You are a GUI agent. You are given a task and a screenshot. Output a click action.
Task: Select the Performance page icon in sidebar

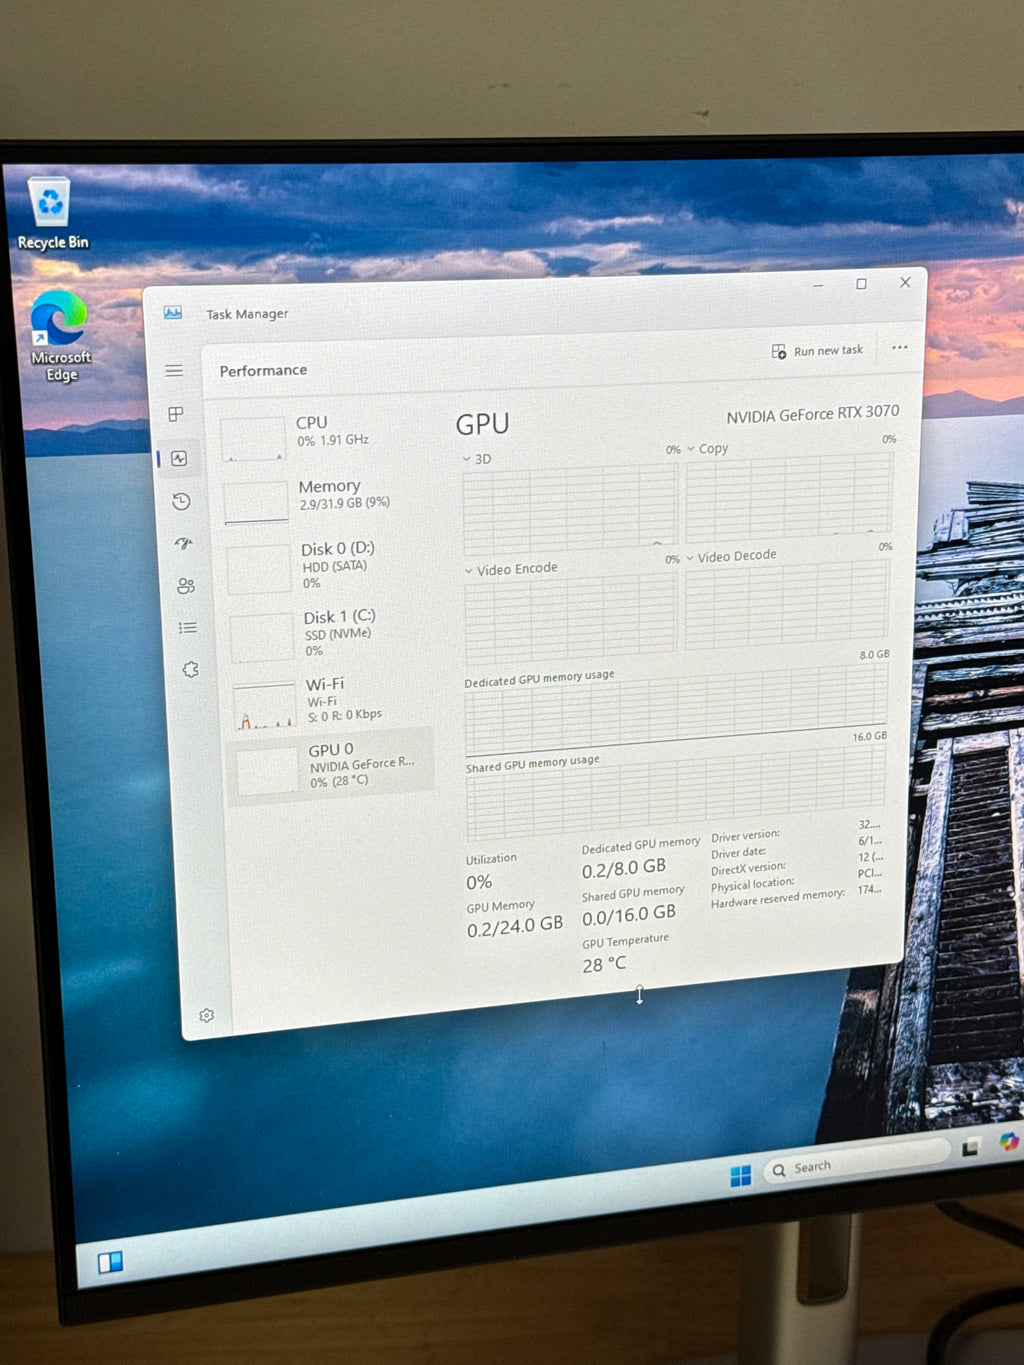pos(179,458)
